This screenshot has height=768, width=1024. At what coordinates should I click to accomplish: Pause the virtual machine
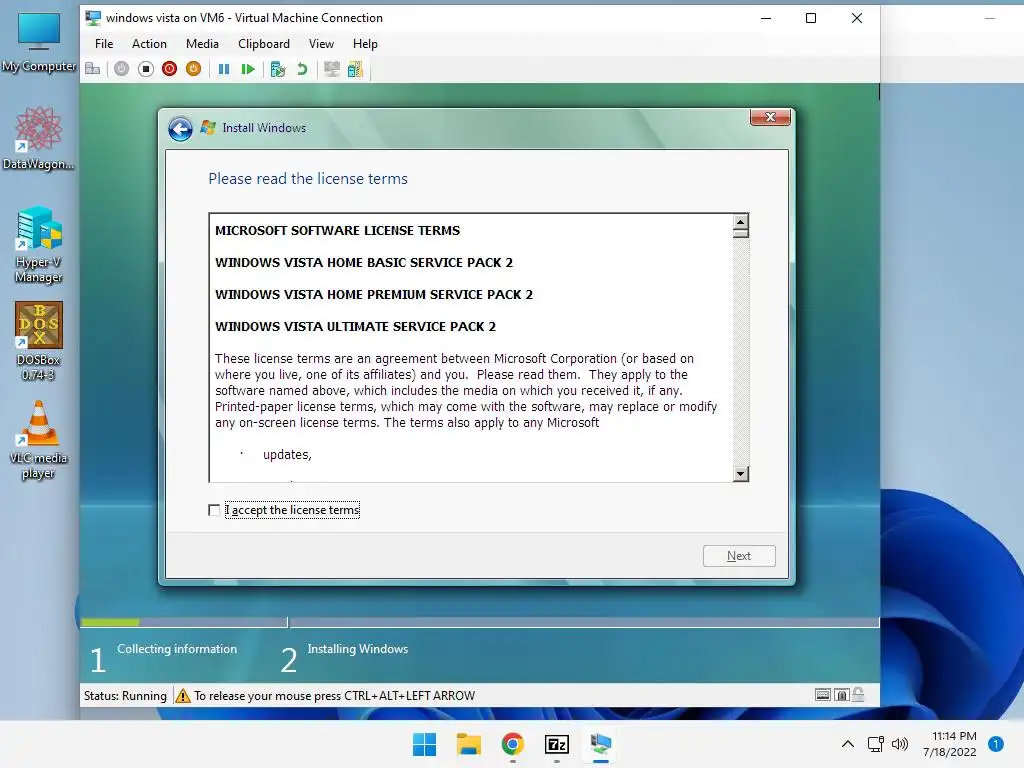point(223,69)
